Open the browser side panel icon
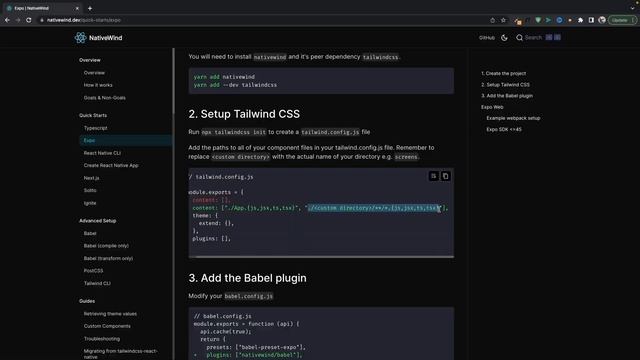 pos(591,20)
